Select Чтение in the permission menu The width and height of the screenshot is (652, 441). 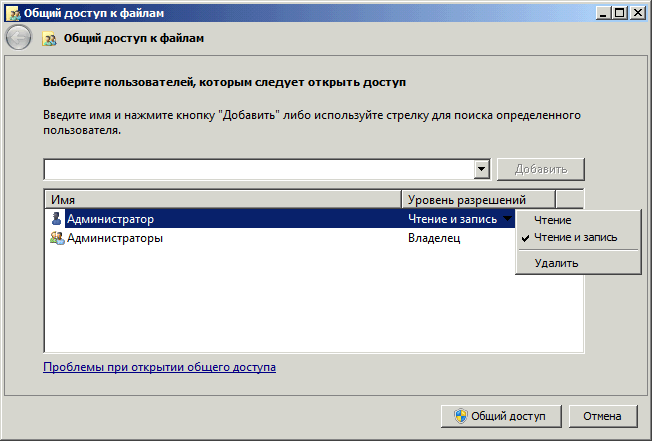click(x=578, y=220)
